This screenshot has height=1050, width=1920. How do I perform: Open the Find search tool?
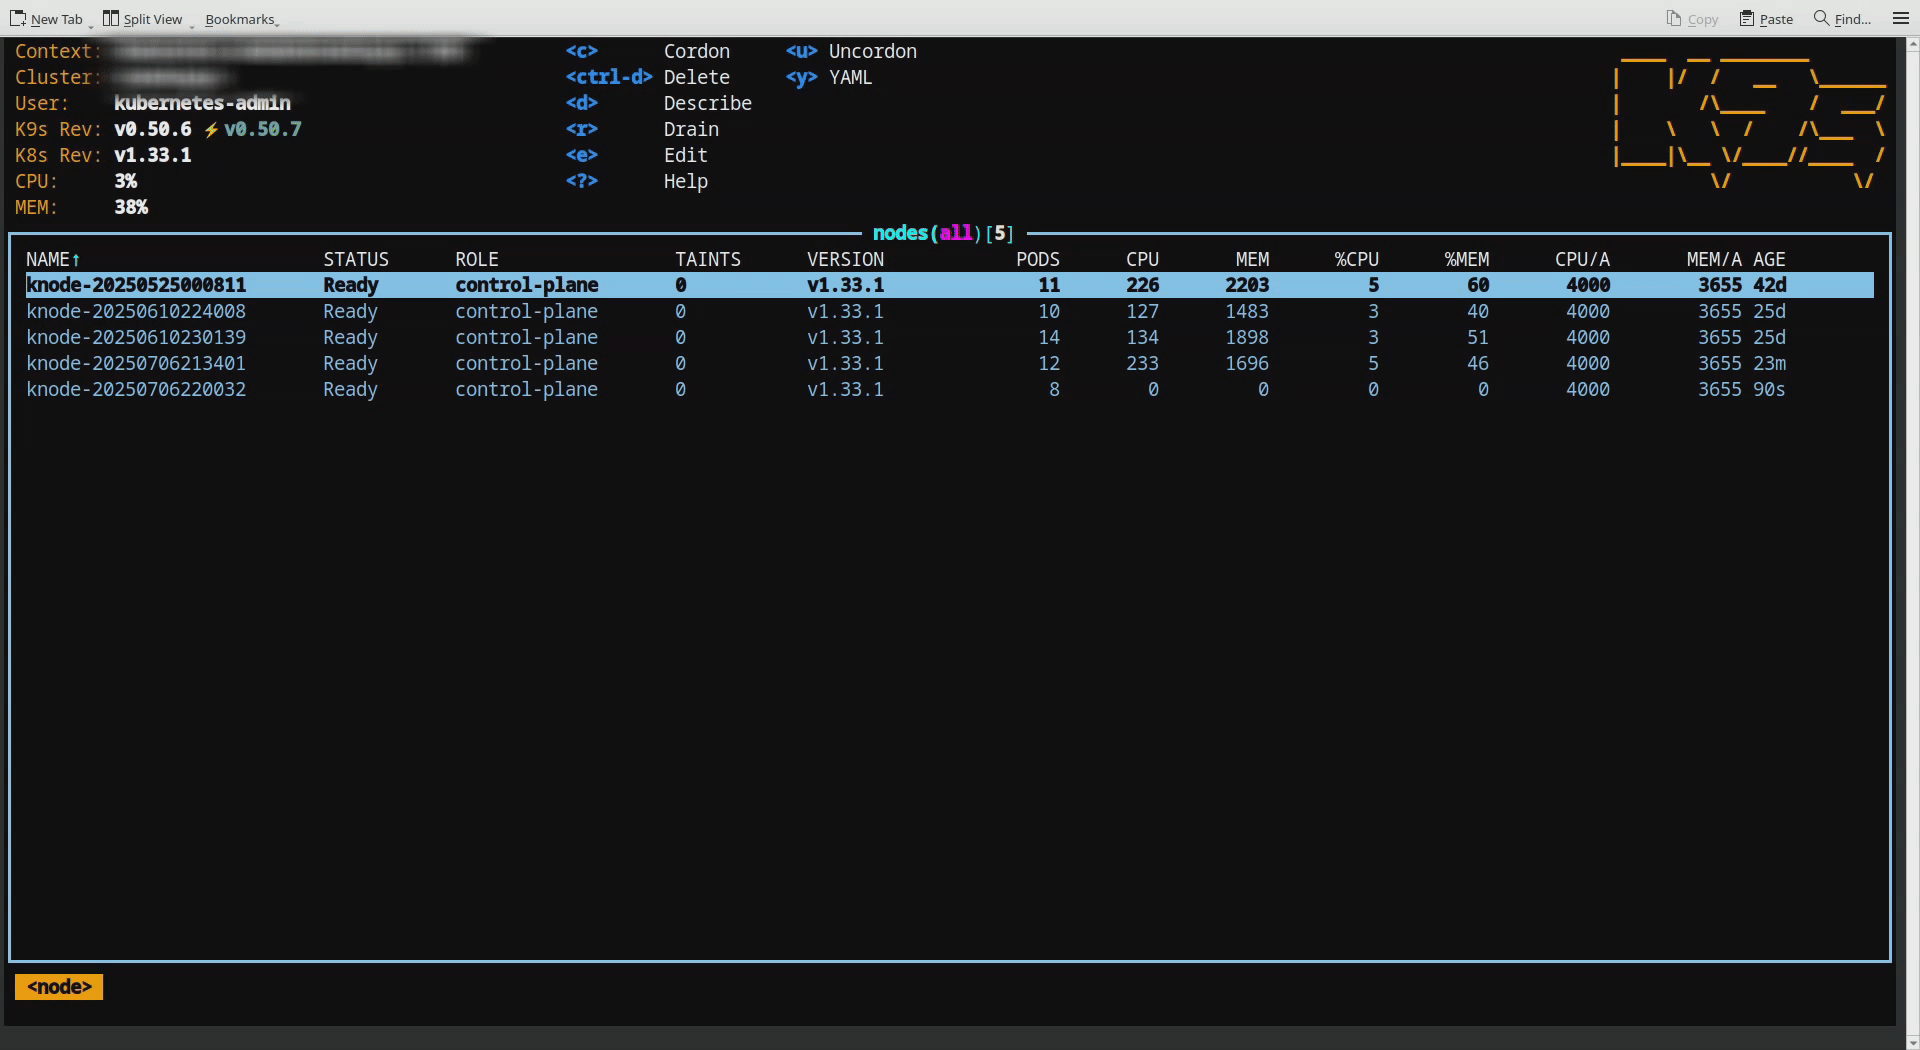(x=1842, y=19)
